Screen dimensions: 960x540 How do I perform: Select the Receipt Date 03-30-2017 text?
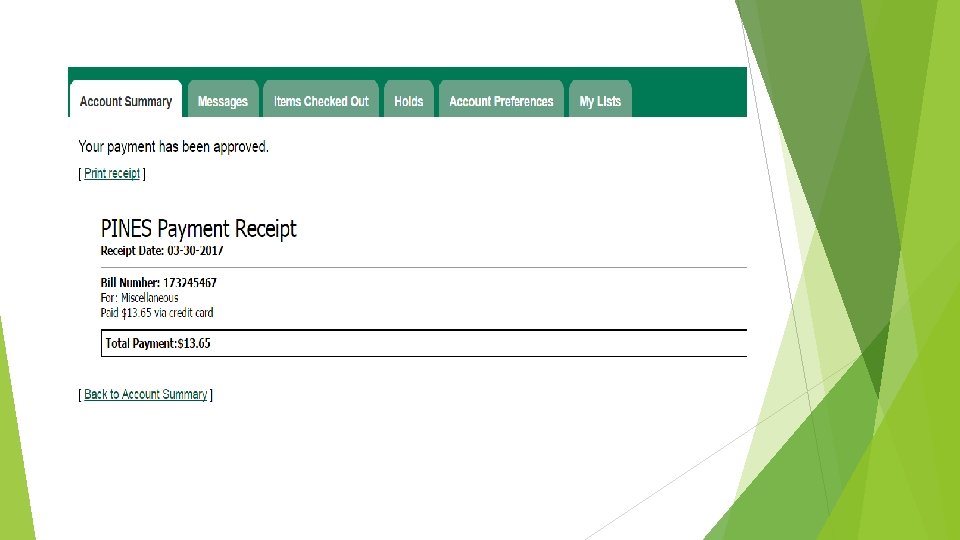(162, 250)
